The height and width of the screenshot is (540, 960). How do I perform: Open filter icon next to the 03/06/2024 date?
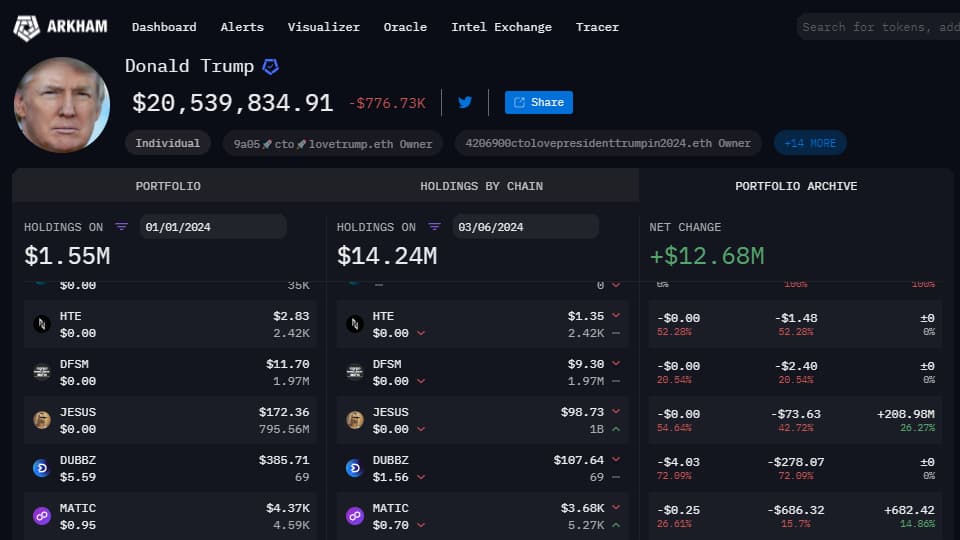click(x=435, y=227)
